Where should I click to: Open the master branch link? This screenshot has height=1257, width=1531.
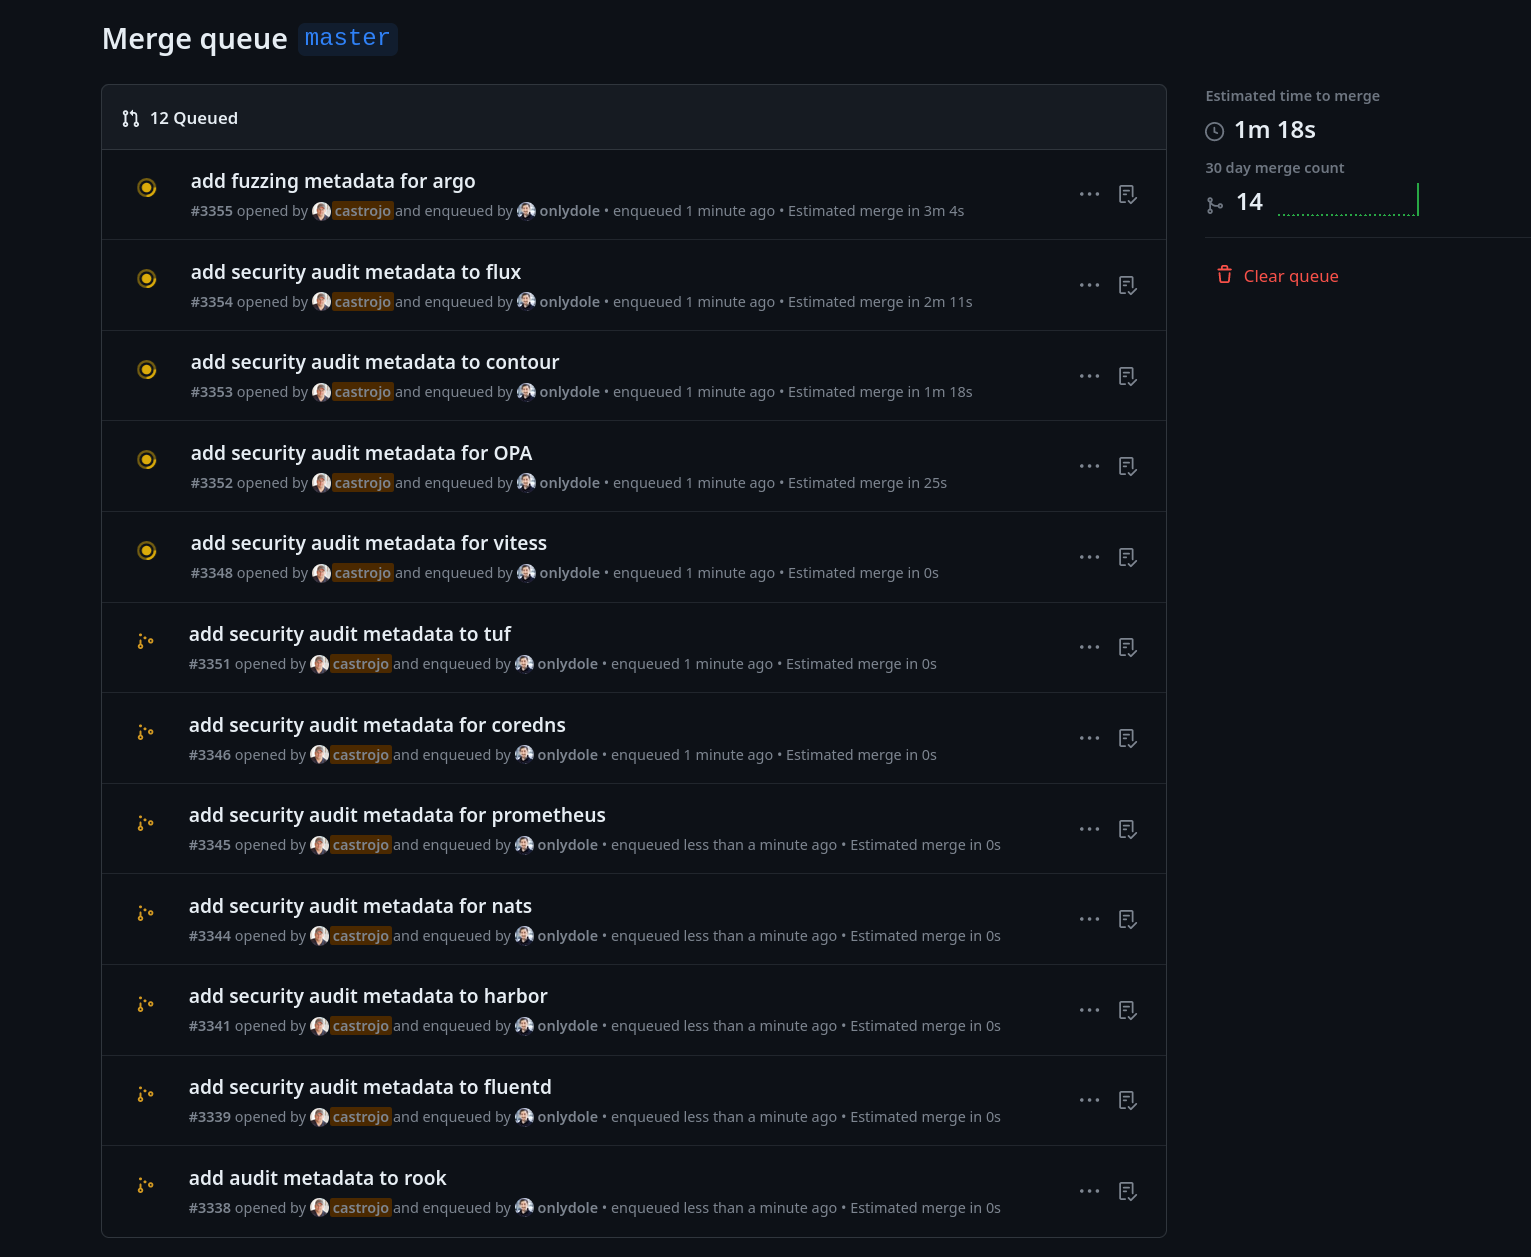347,39
